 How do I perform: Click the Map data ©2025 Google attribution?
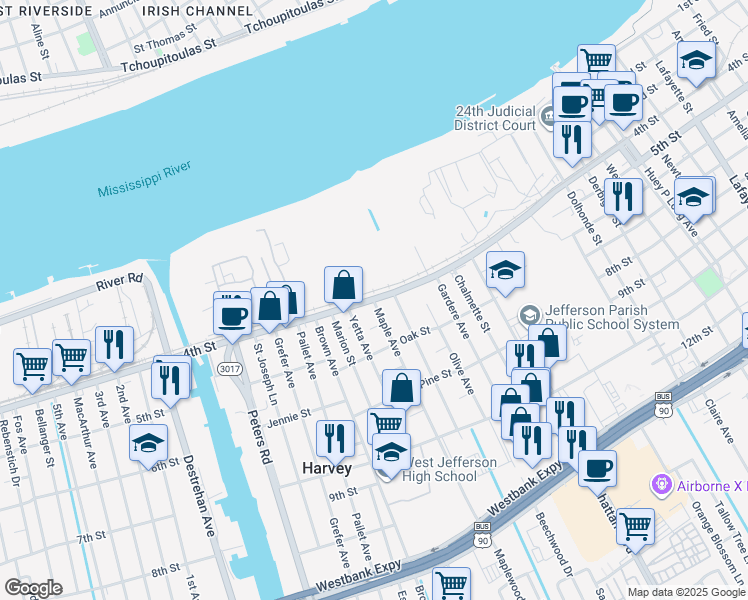(686, 592)
